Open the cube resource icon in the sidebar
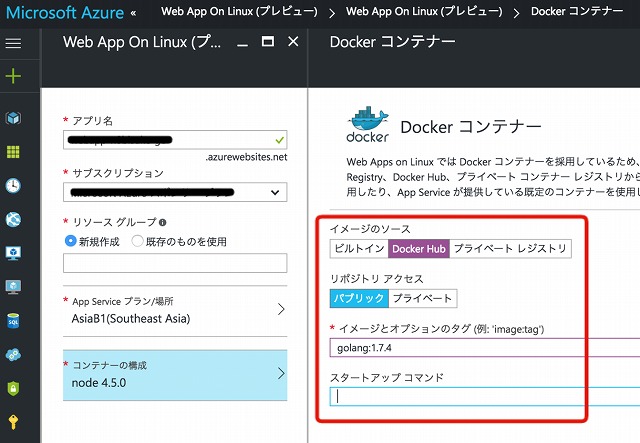The image size is (640, 443). pos(13,118)
